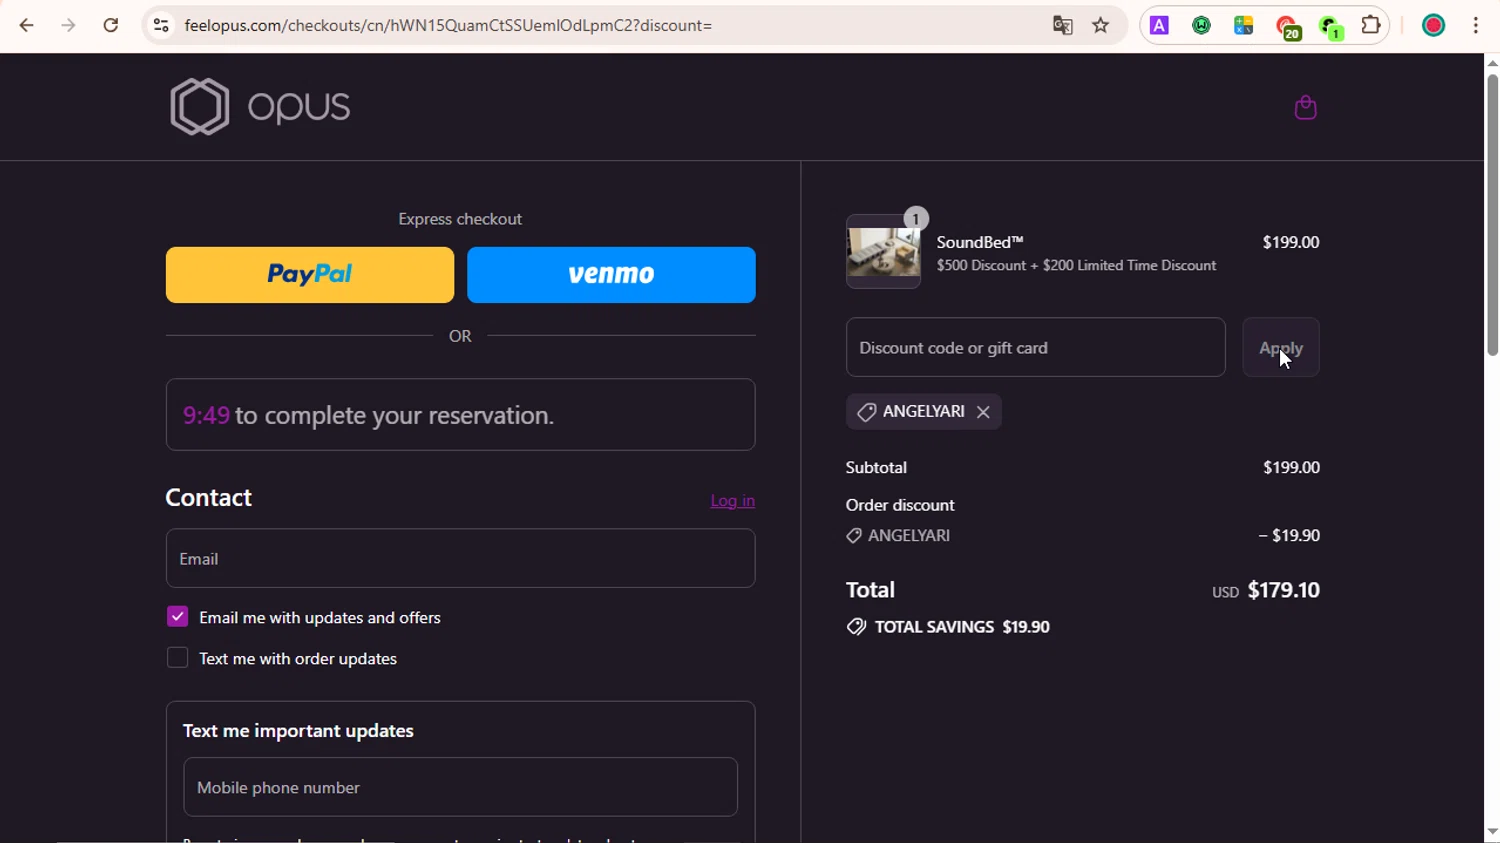Click the Email input field
Screen dimensions: 1500x843
460,558
